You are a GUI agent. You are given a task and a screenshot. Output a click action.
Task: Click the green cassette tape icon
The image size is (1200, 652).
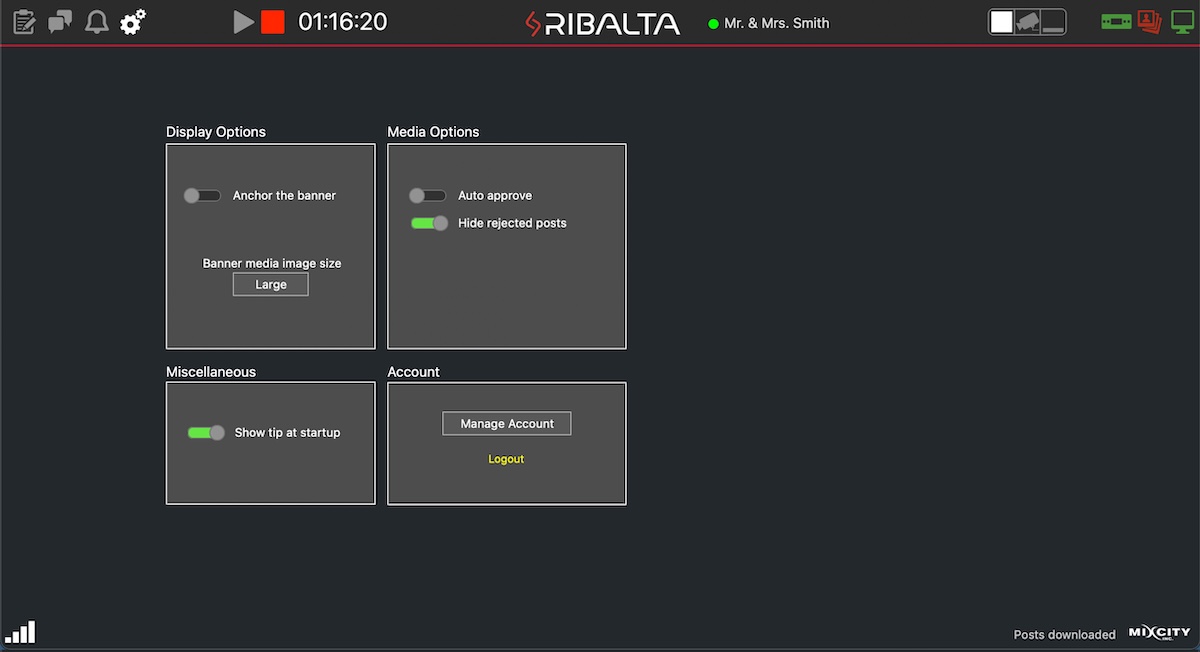(x=1116, y=20)
